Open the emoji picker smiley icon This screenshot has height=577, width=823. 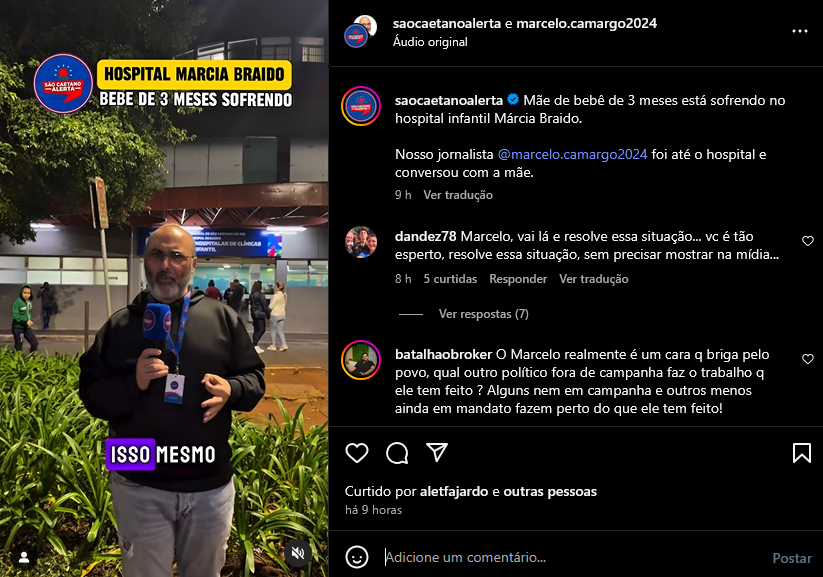click(356, 557)
